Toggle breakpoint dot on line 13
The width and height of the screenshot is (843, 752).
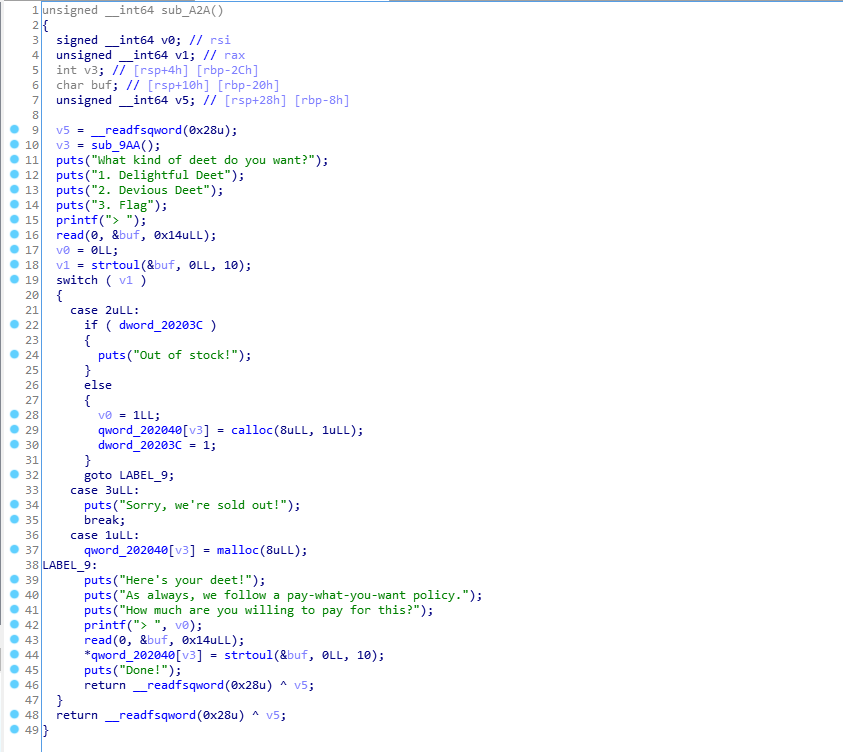click(x=15, y=189)
